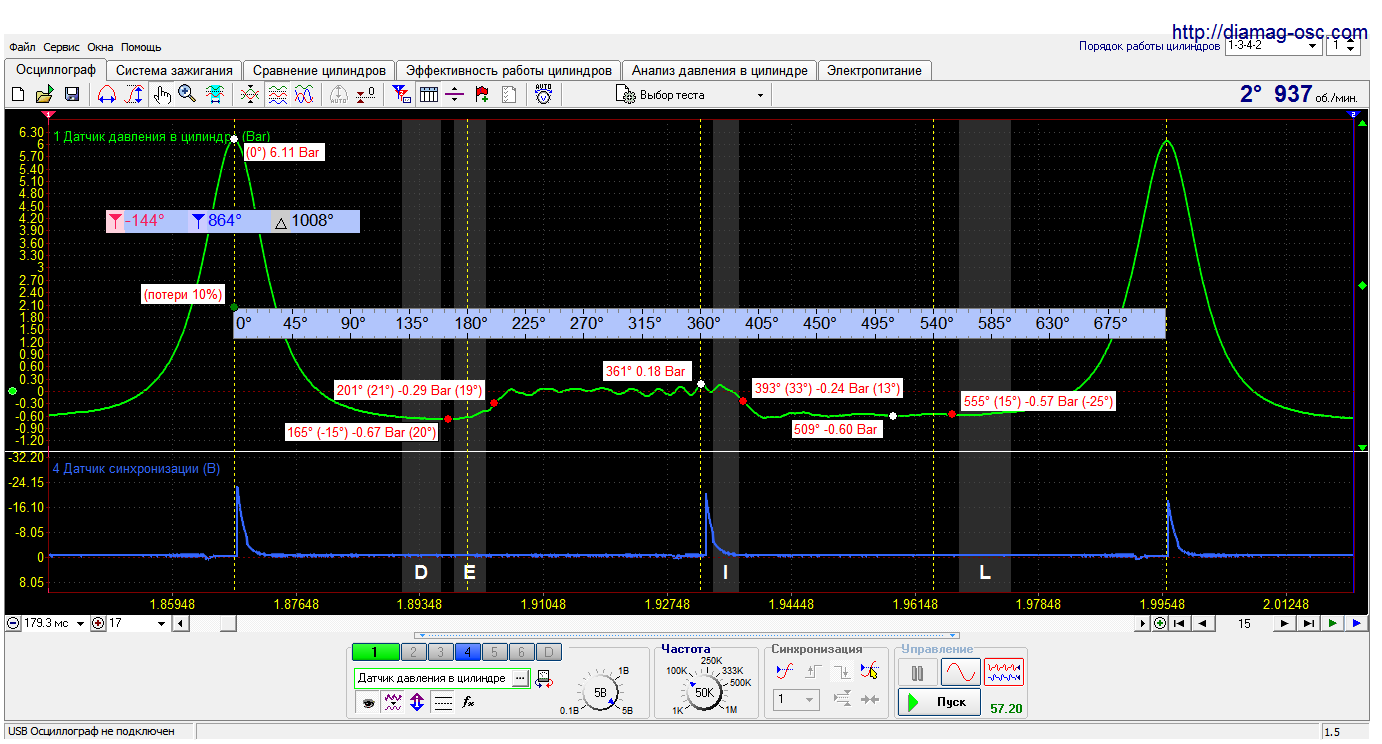Go to the previous frame arrow
Image resolution: width=1382 pixels, height=744 pixels.
tap(1203, 623)
